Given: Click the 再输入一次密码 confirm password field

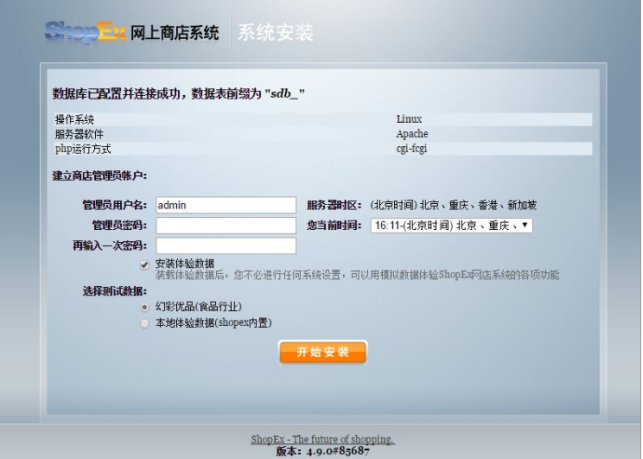Looking at the screenshot, I should pyautogui.click(x=225, y=245).
